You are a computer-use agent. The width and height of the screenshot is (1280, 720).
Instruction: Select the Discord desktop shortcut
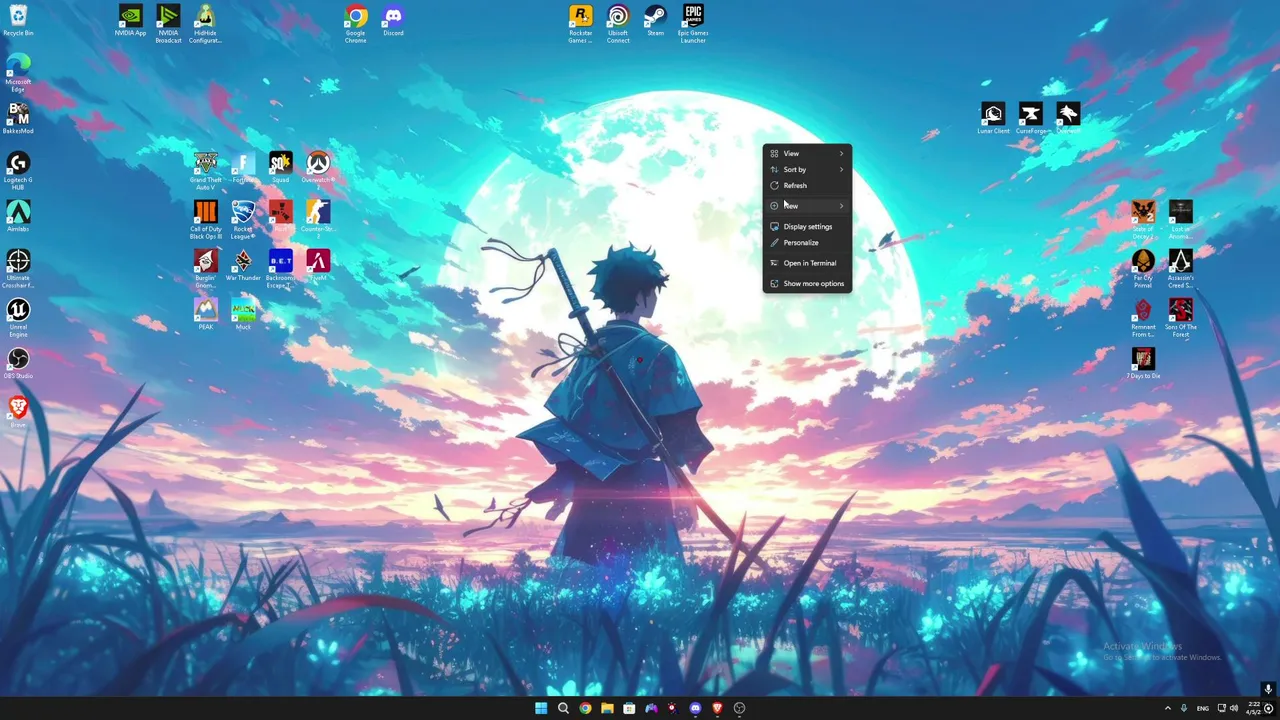point(393,20)
